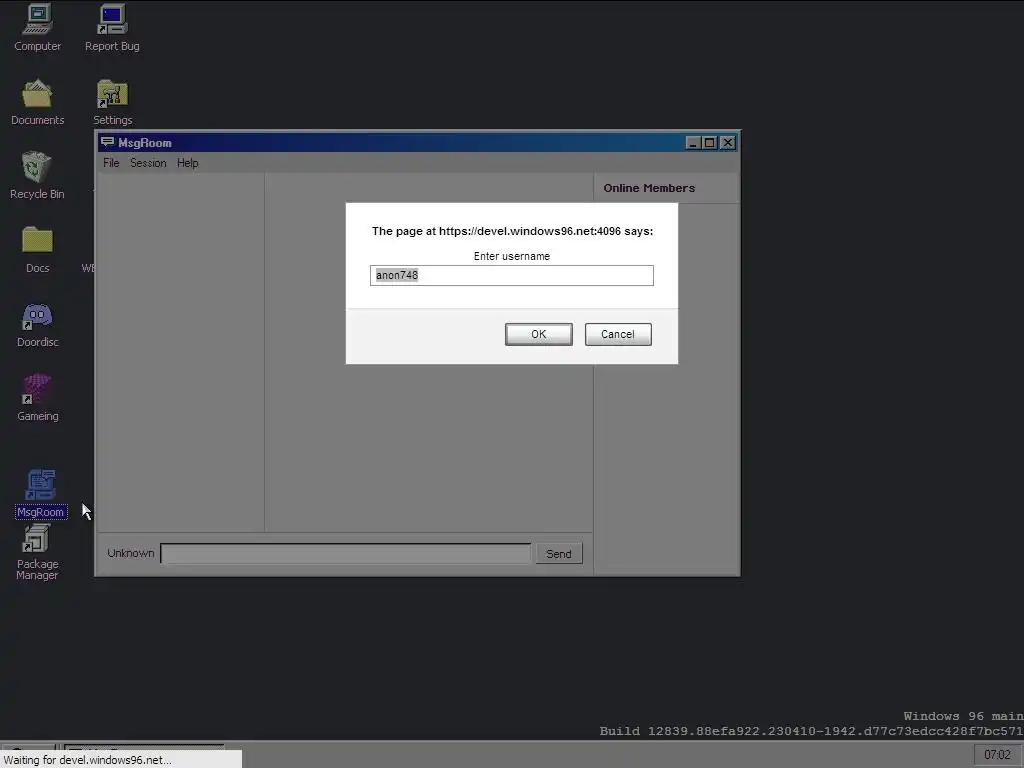
Task: Click the message input box beside Unknown
Action: click(x=345, y=554)
